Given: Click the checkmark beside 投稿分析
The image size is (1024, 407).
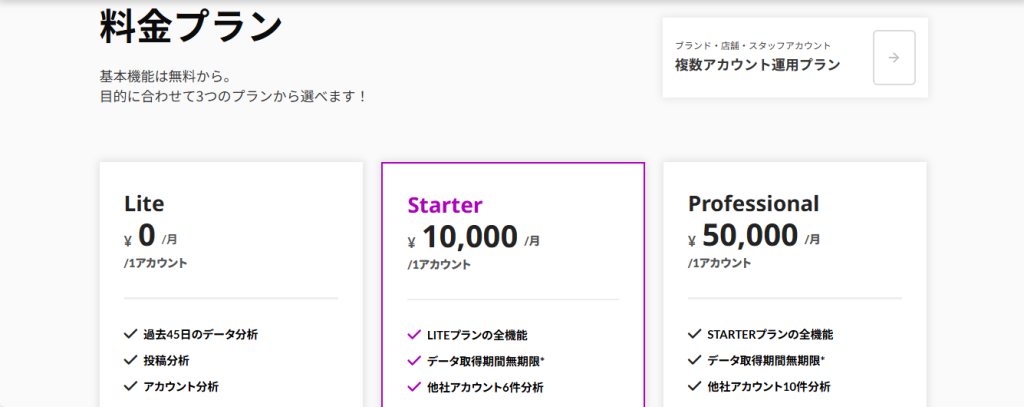Looking at the screenshot, I should pos(130,360).
